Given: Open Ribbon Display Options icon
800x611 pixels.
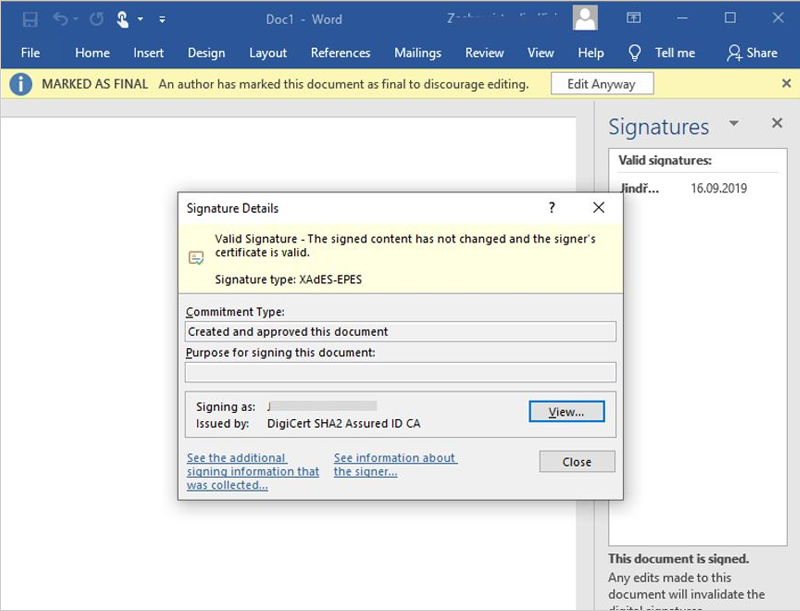Looking at the screenshot, I should 633,18.
